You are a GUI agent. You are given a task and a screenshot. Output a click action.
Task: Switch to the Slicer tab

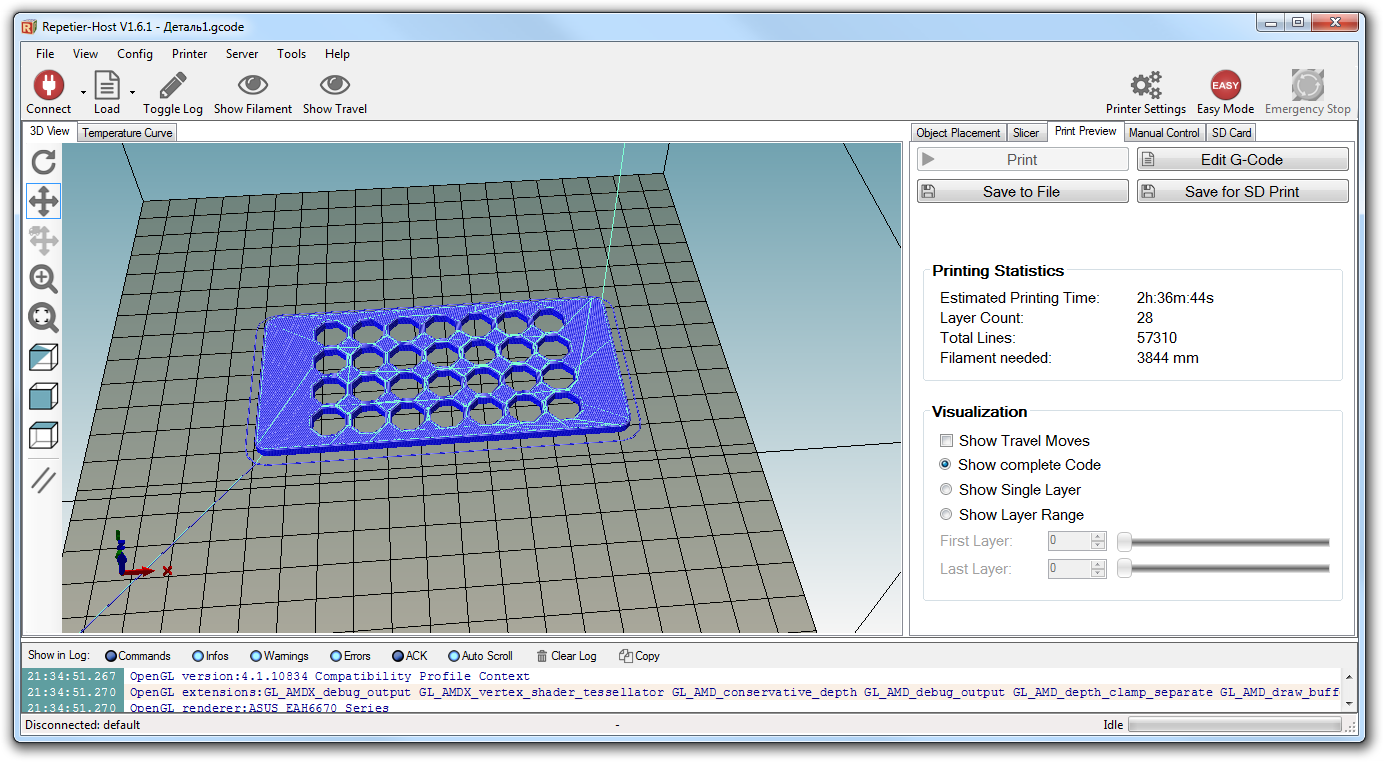[1026, 133]
